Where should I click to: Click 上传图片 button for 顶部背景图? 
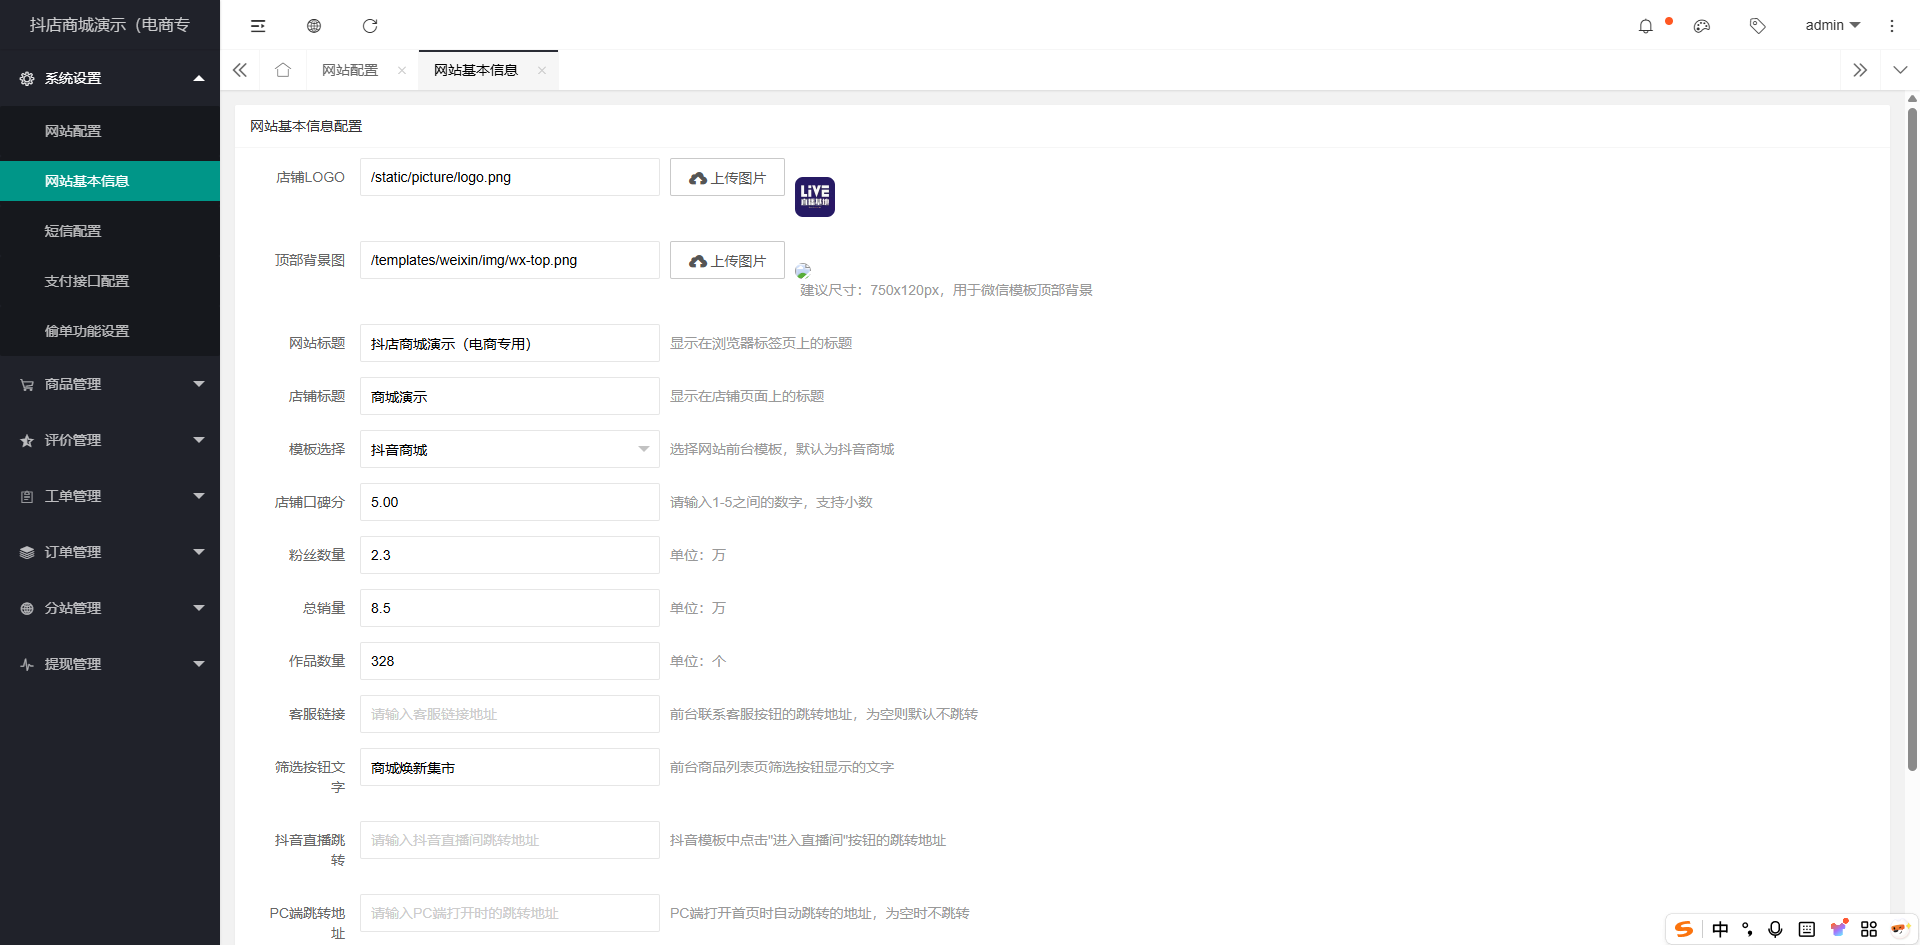[x=727, y=261]
